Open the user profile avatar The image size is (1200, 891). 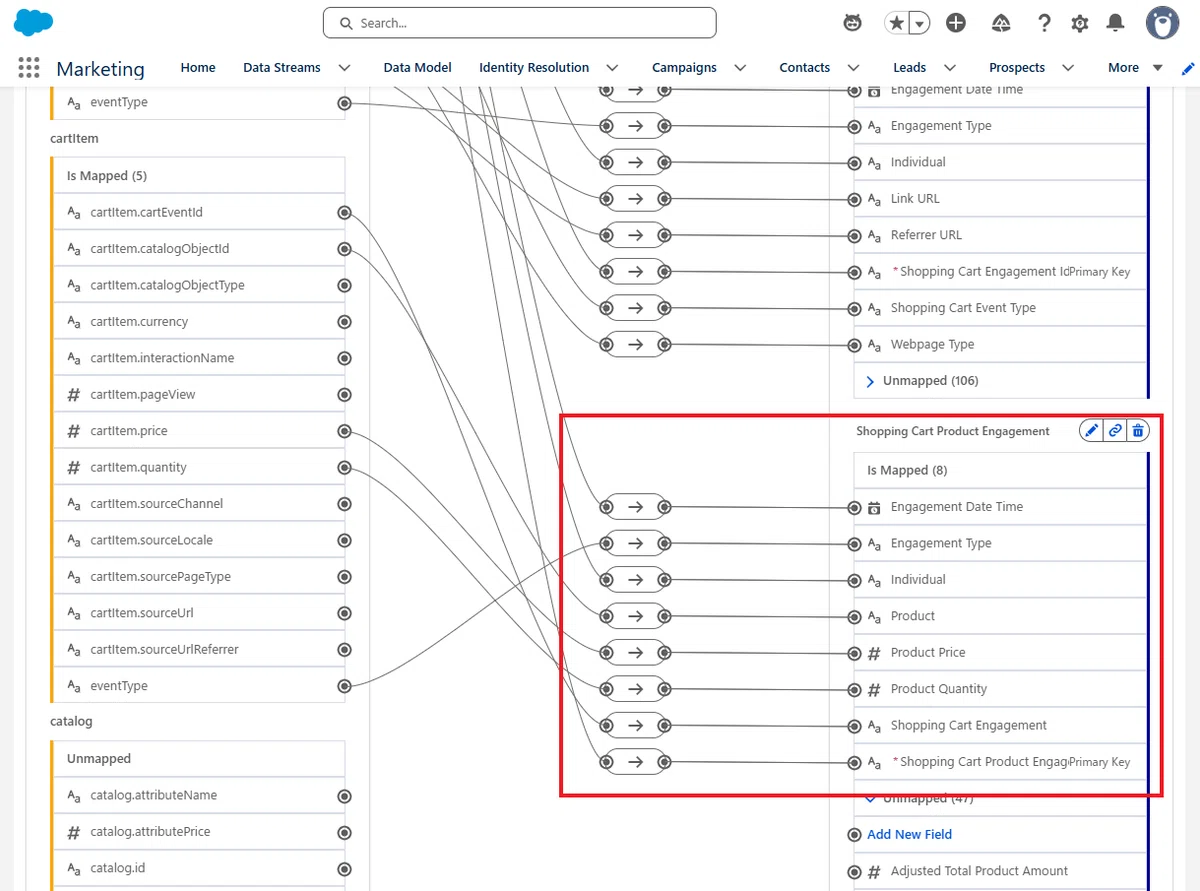pos(1162,23)
